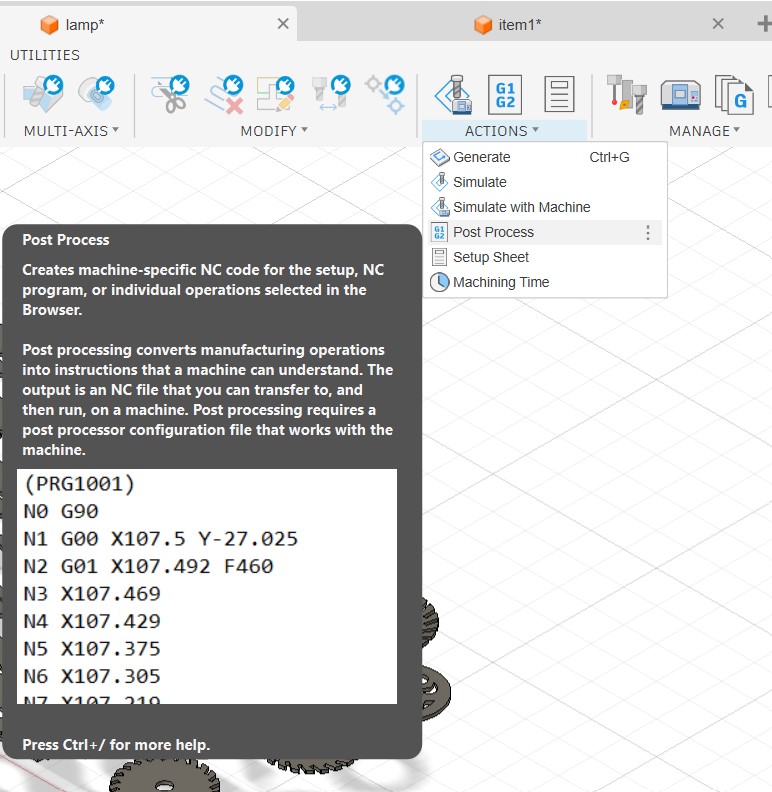Click the 'Press Ctrl+/ for more help' text
This screenshot has height=792, width=772.
(x=116, y=745)
